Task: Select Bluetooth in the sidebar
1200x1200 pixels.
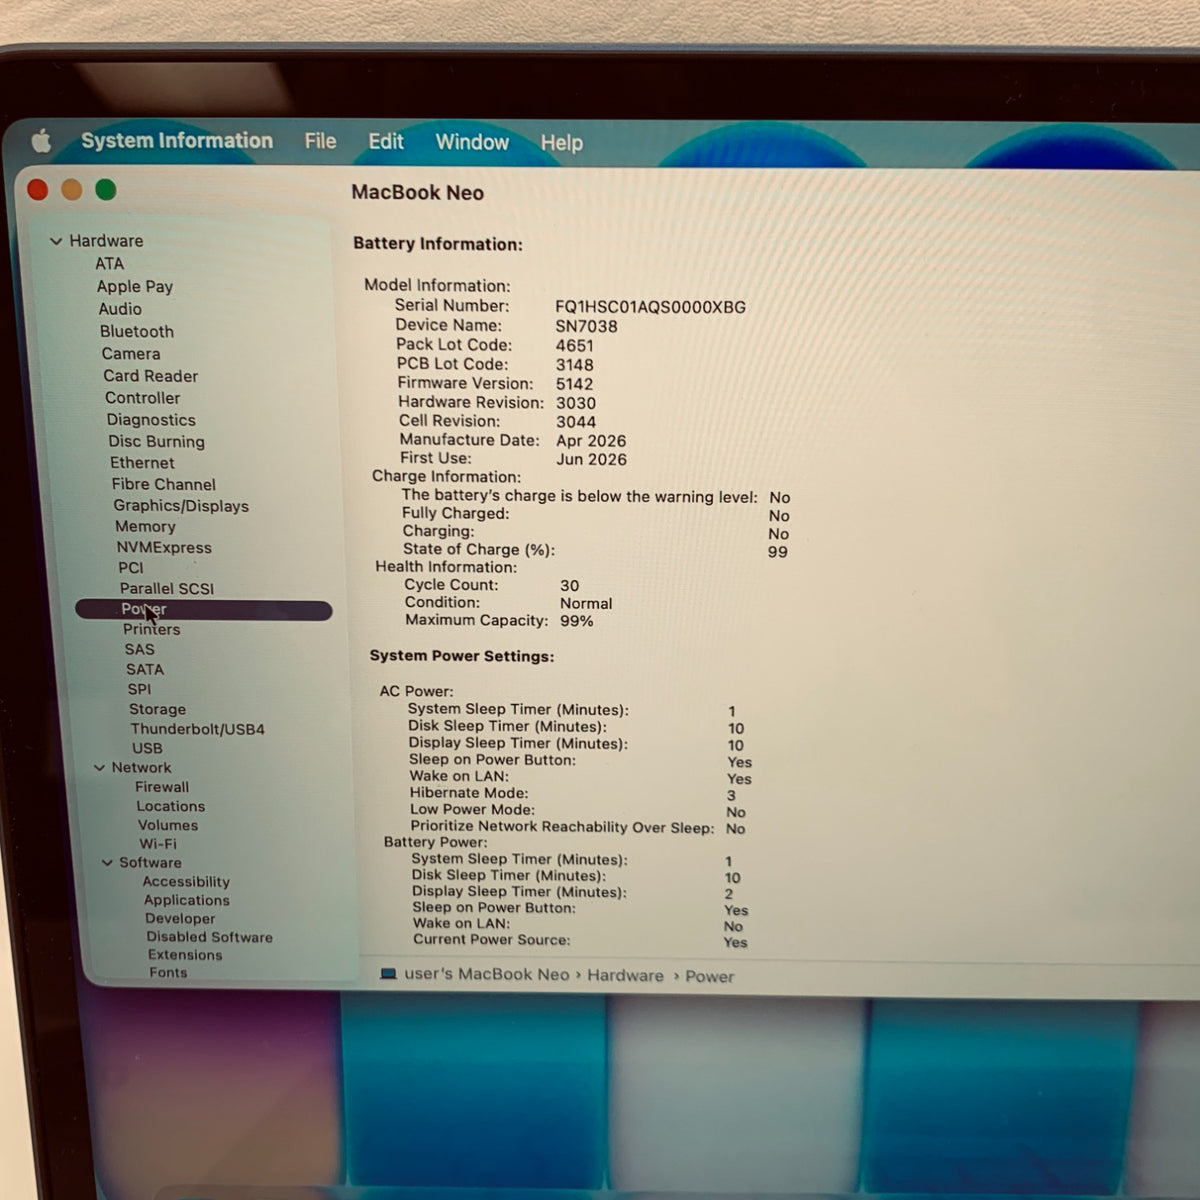Action: tap(137, 331)
